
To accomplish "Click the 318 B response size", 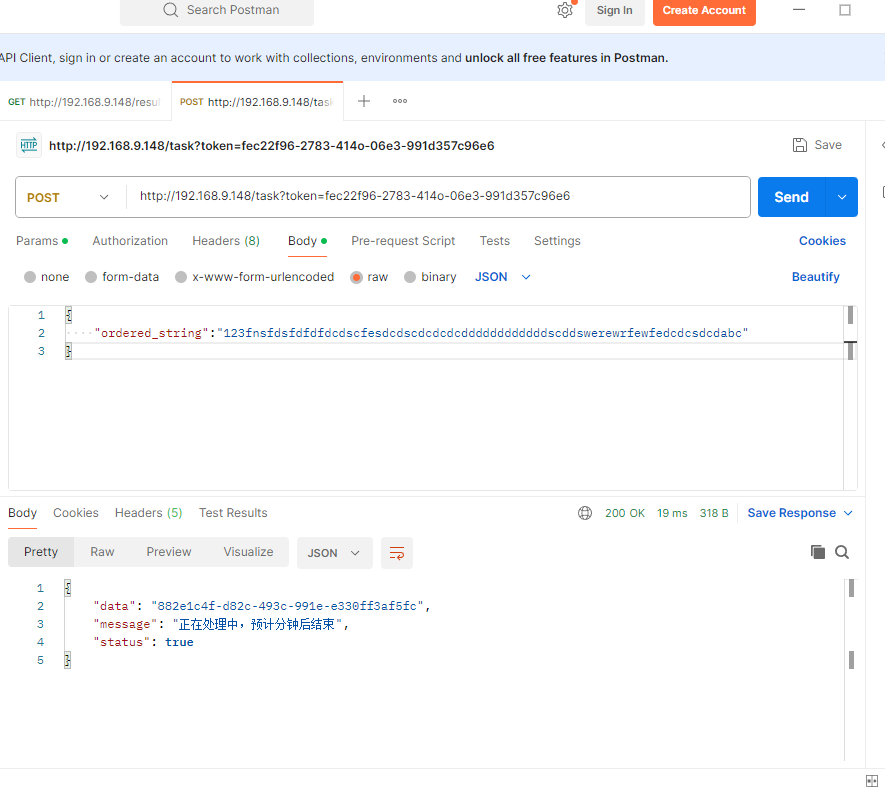I will click(713, 513).
